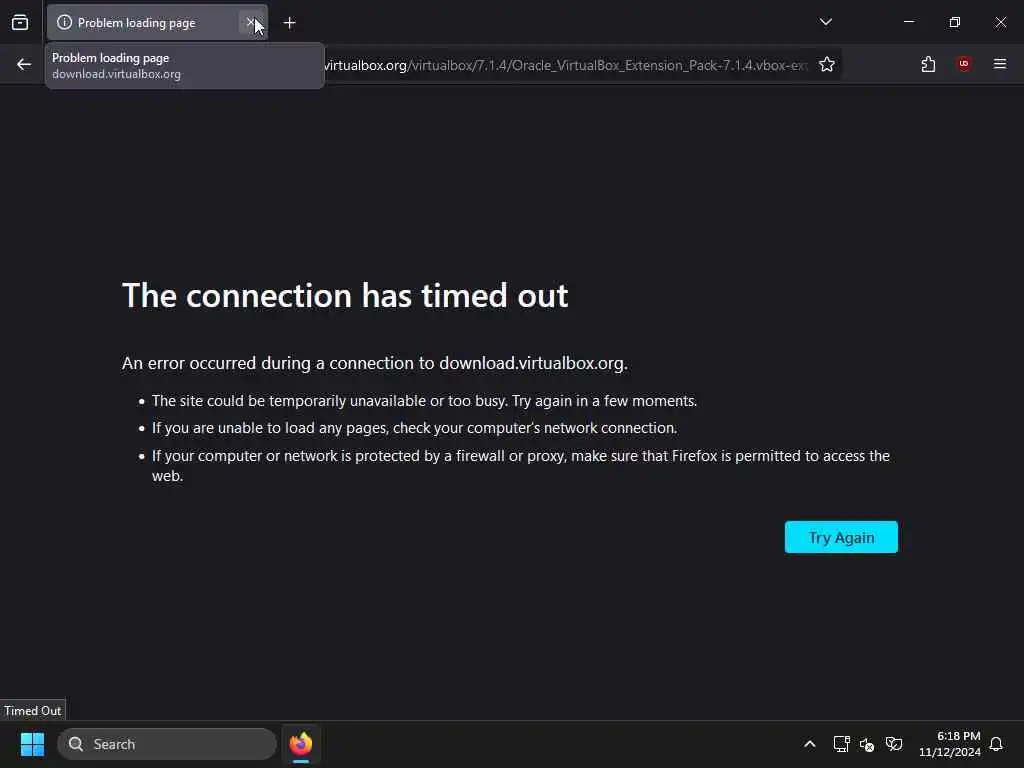Click the 'Timed Out' status bar text

[33, 711]
